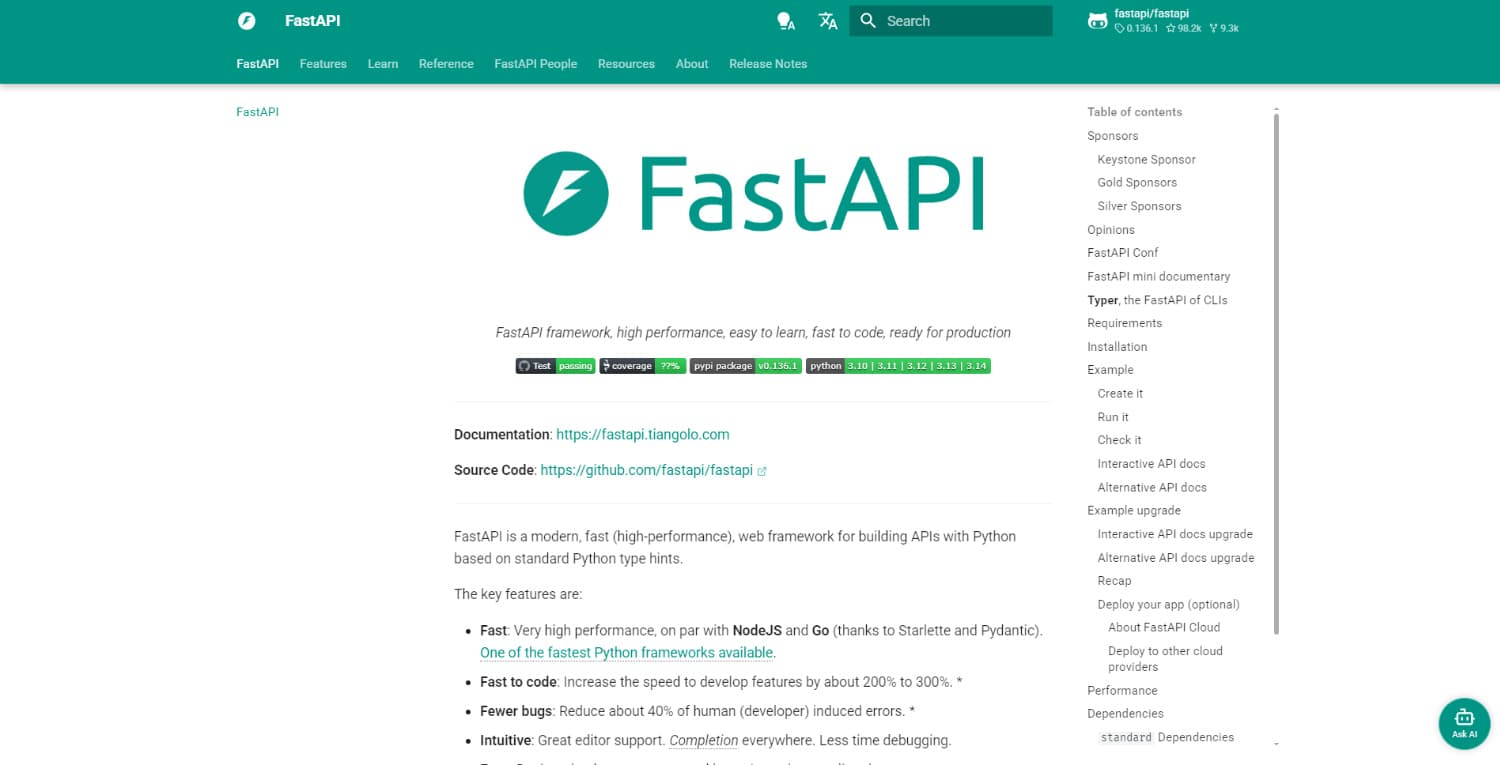This screenshot has width=1500, height=765.
Task: Go to Alternative API docs upgrade entry
Action: (x=1176, y=558)
